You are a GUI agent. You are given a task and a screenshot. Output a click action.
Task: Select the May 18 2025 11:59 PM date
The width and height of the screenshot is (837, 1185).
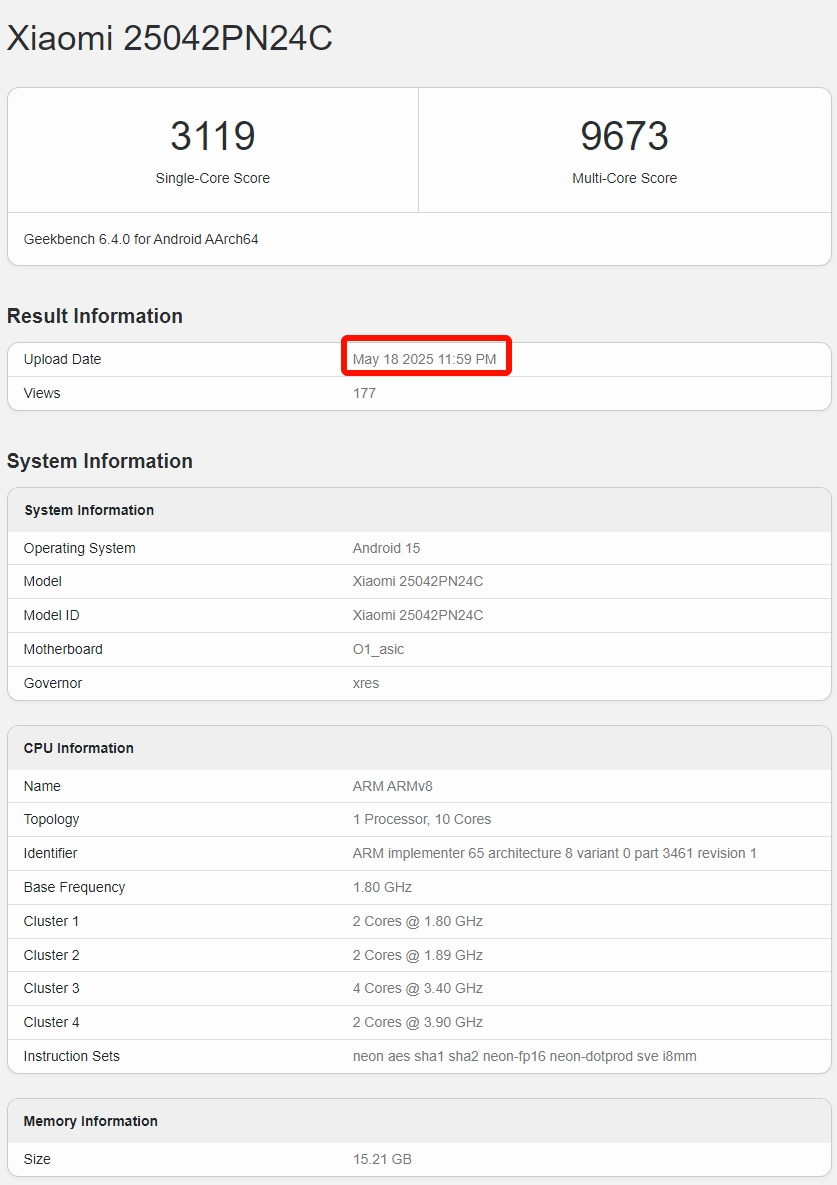click(425, 359)
